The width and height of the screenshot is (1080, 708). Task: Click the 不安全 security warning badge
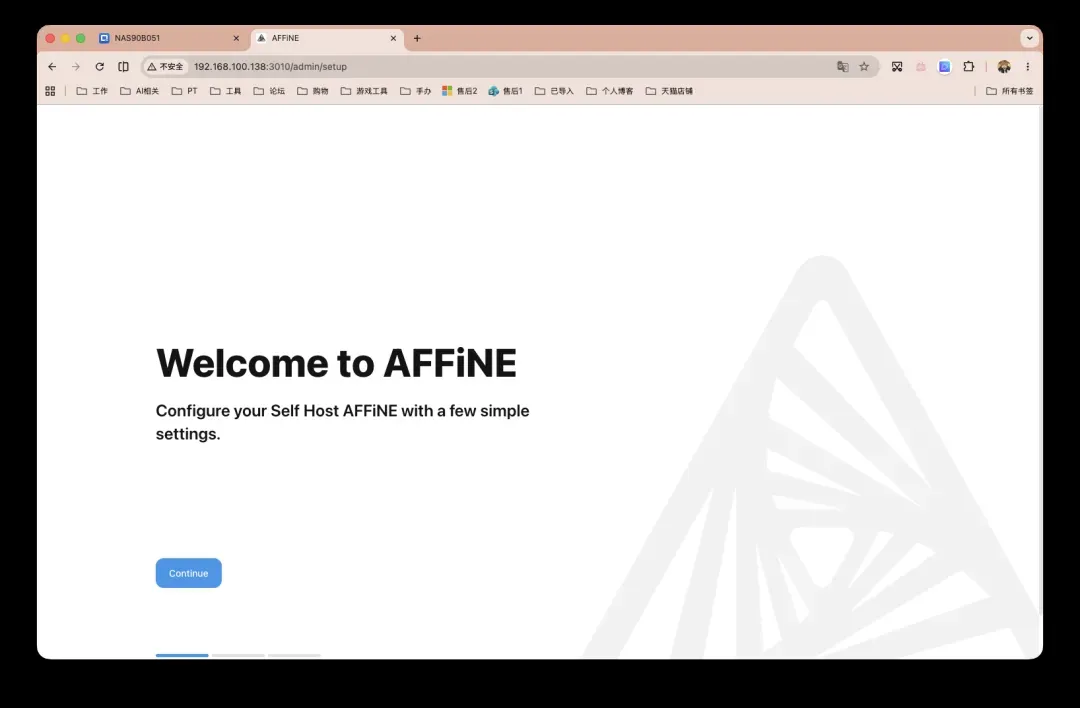coord(165,67)
